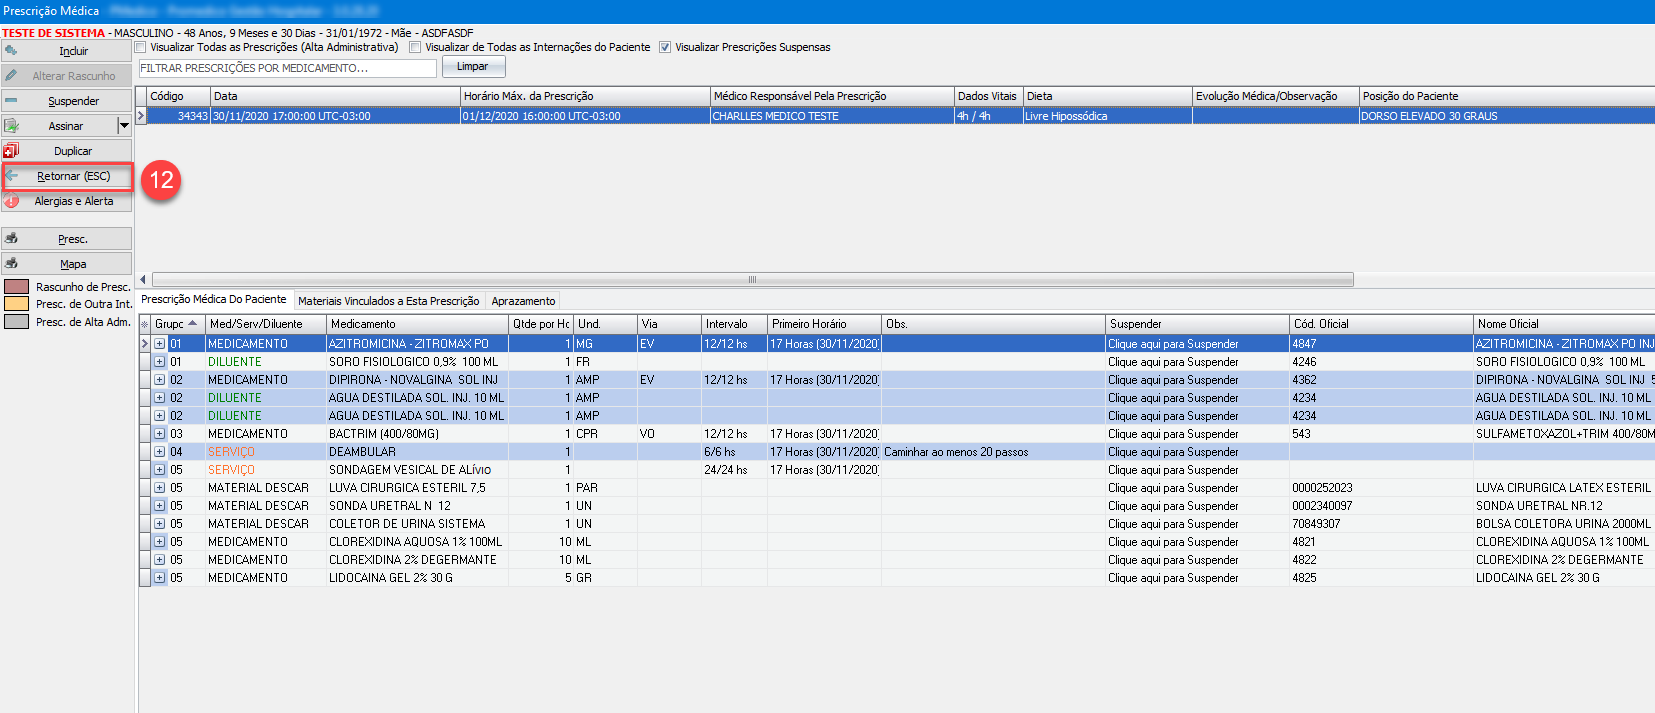Screen dimensions: 1655x713
Task: Click the Incluir prescription icon
Action: click(x=11, y=50)
